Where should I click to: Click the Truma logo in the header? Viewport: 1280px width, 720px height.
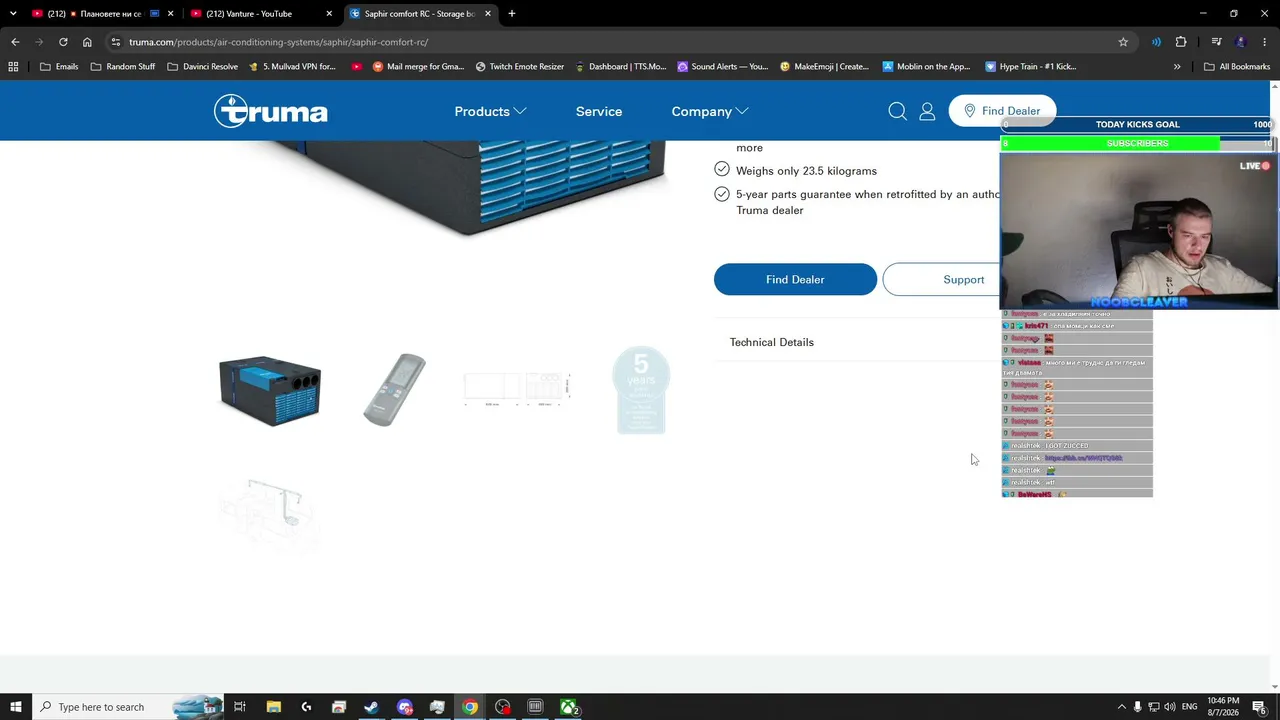point(270,111)
